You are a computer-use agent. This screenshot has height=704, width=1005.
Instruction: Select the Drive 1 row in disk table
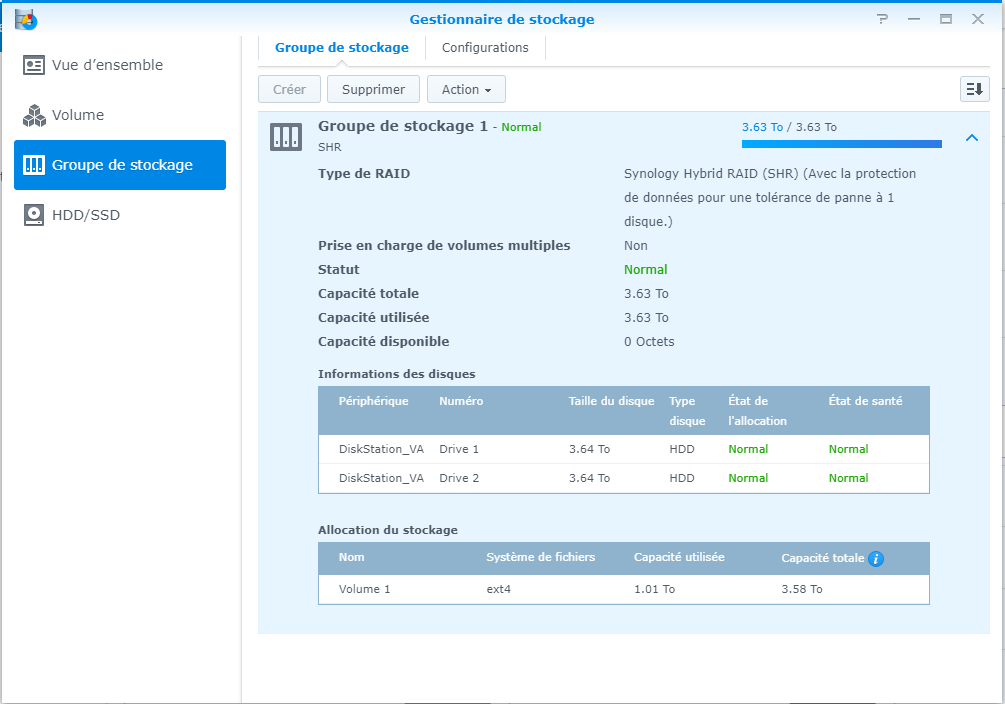[x=623, y=449]
